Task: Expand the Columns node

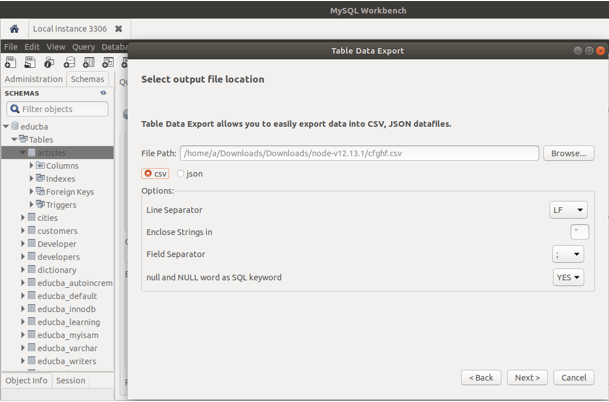Action: coord(31,165)
